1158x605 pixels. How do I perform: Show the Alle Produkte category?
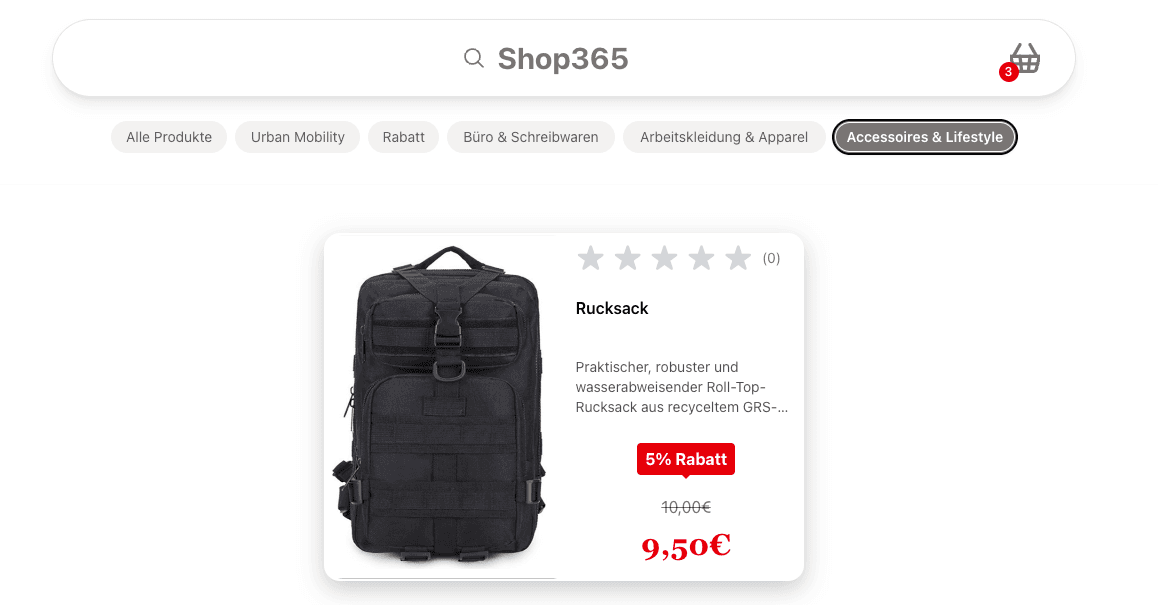click(x=168, y=137)
